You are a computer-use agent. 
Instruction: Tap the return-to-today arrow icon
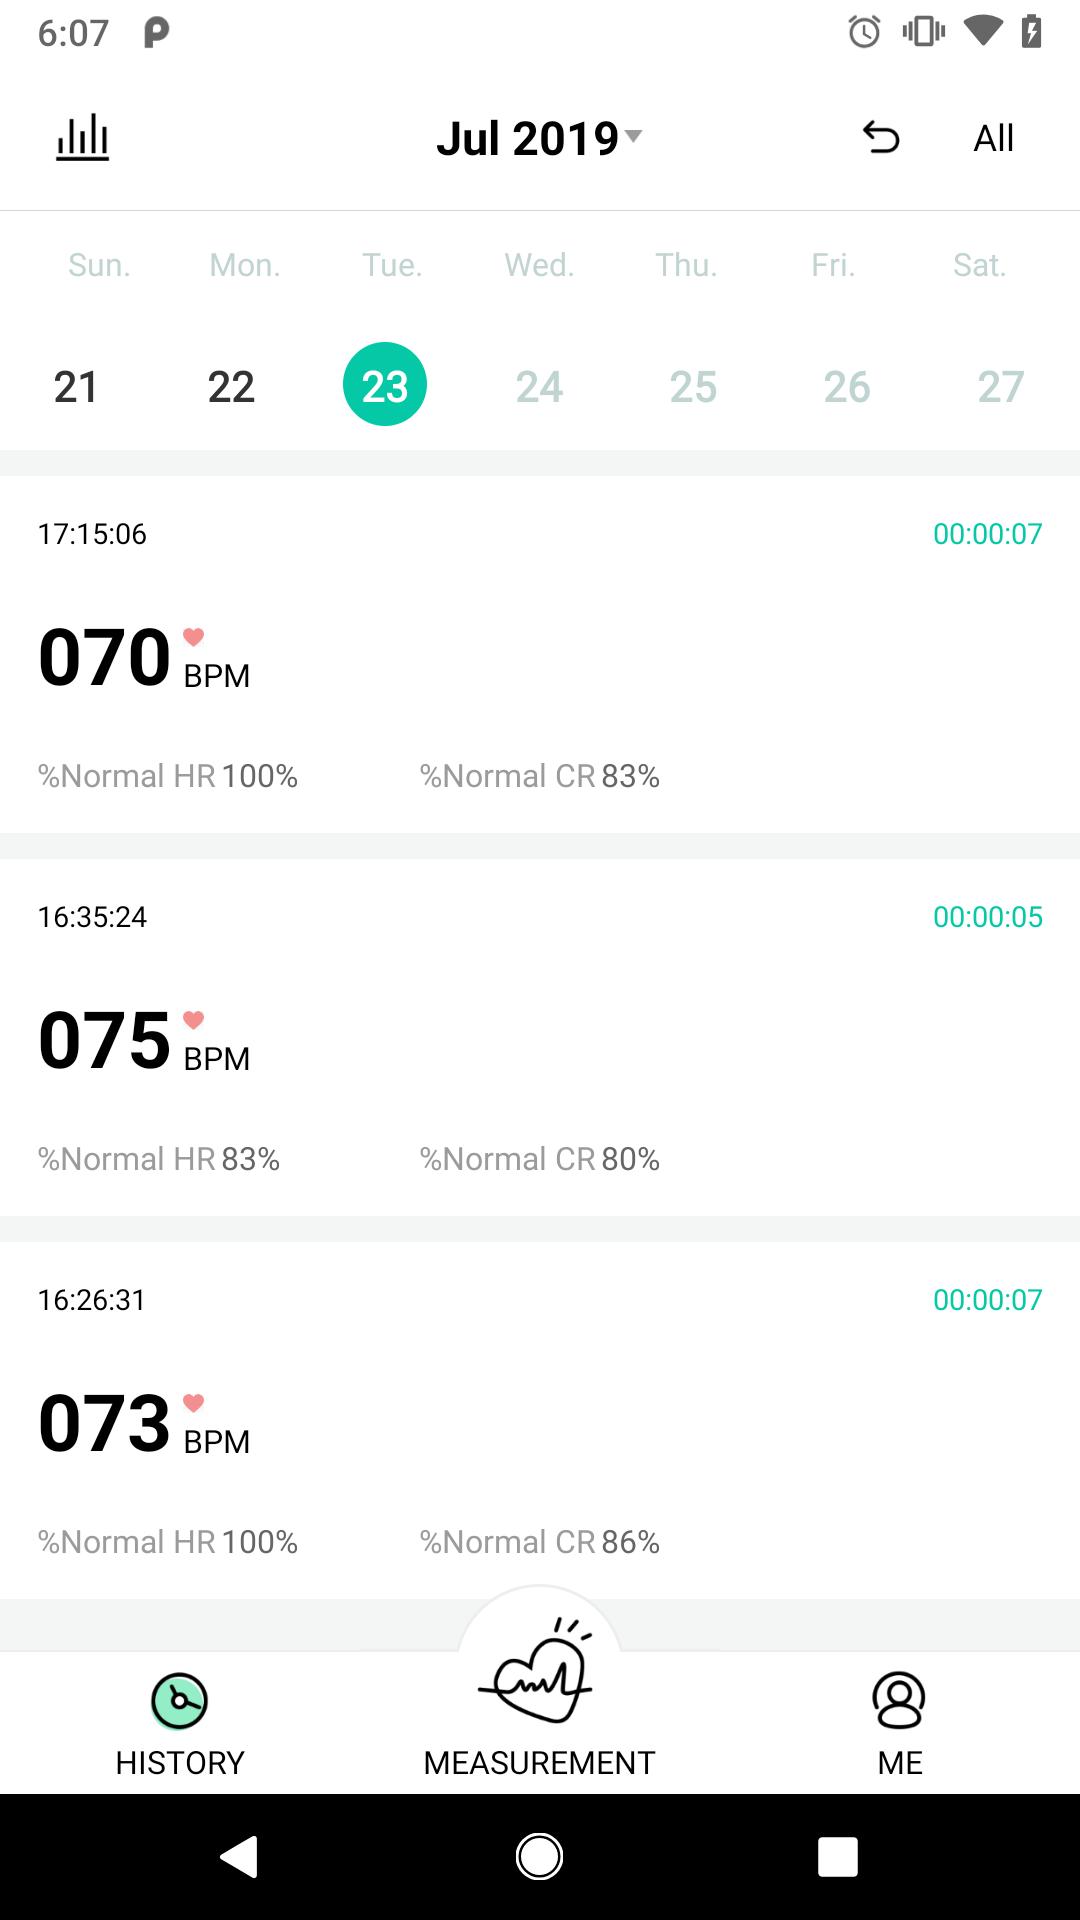(881, 137)
